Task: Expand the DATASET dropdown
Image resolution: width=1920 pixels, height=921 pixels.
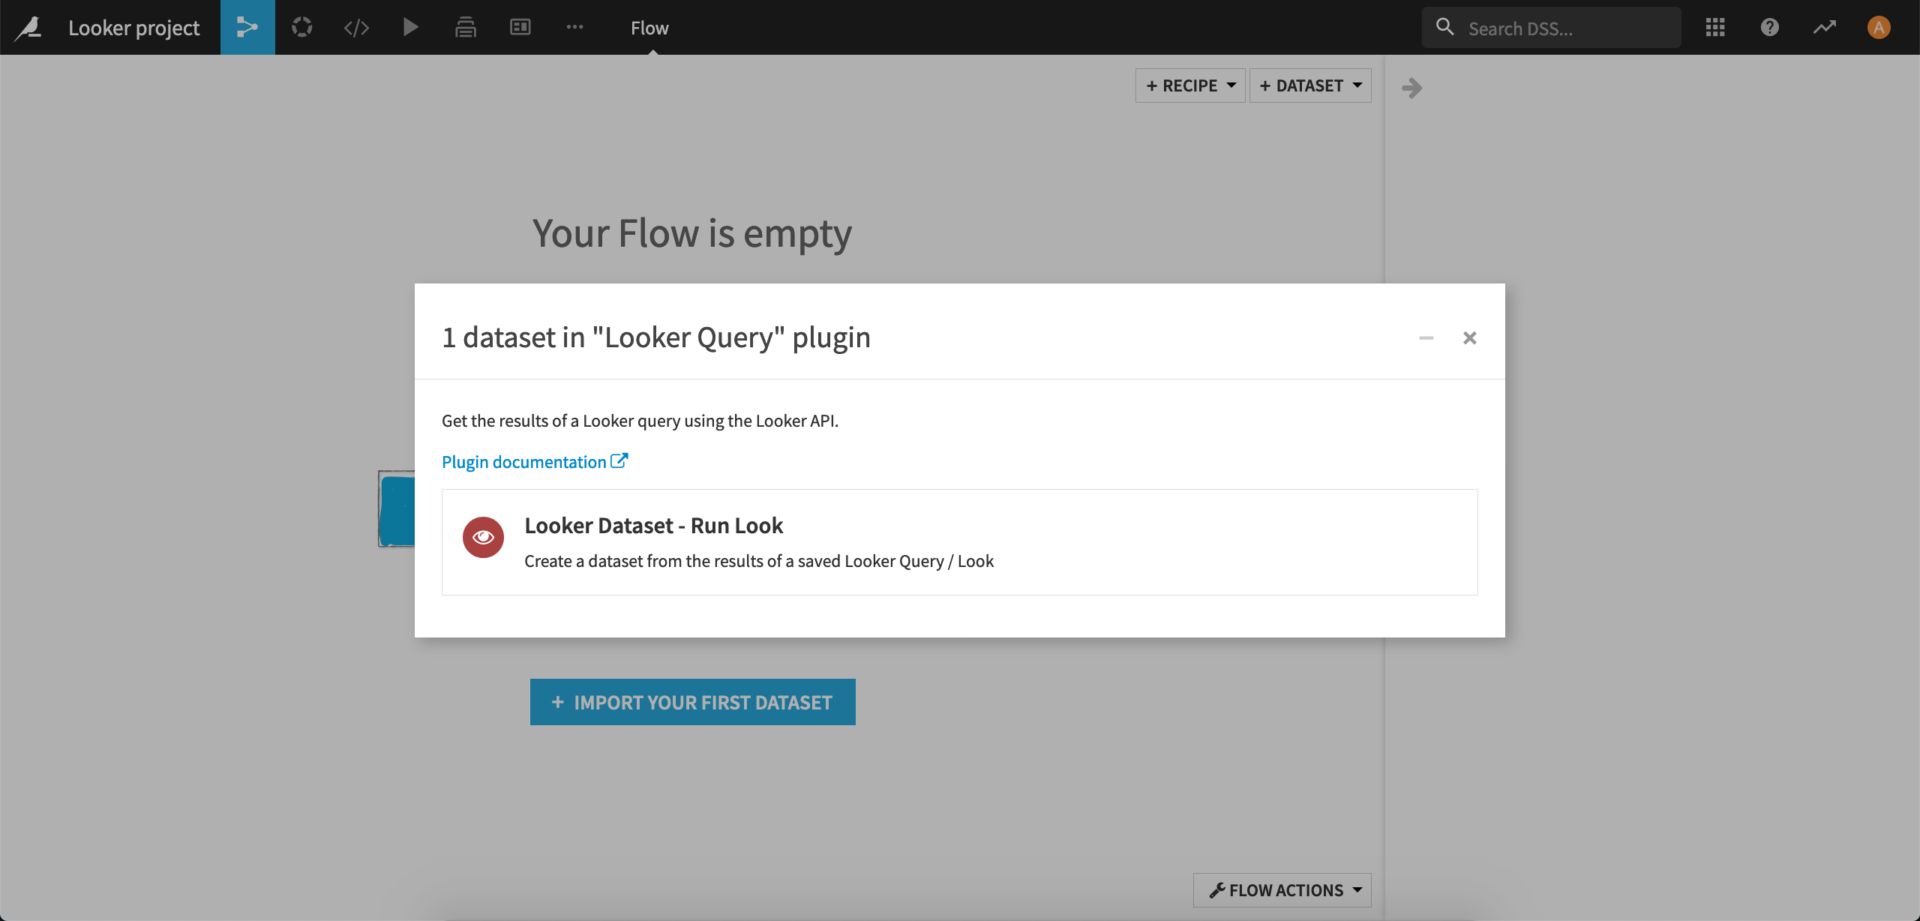Action: (1310, 85)
